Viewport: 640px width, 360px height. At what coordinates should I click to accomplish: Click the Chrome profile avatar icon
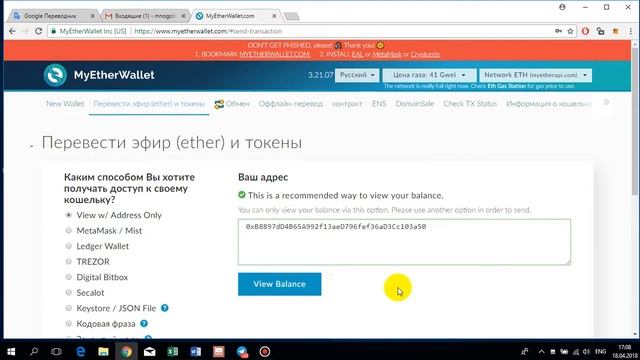562,7
